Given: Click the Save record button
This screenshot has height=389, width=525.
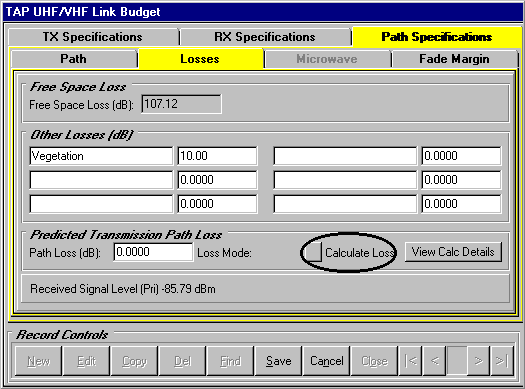Looking at the screenshot, I should point(278,361).
